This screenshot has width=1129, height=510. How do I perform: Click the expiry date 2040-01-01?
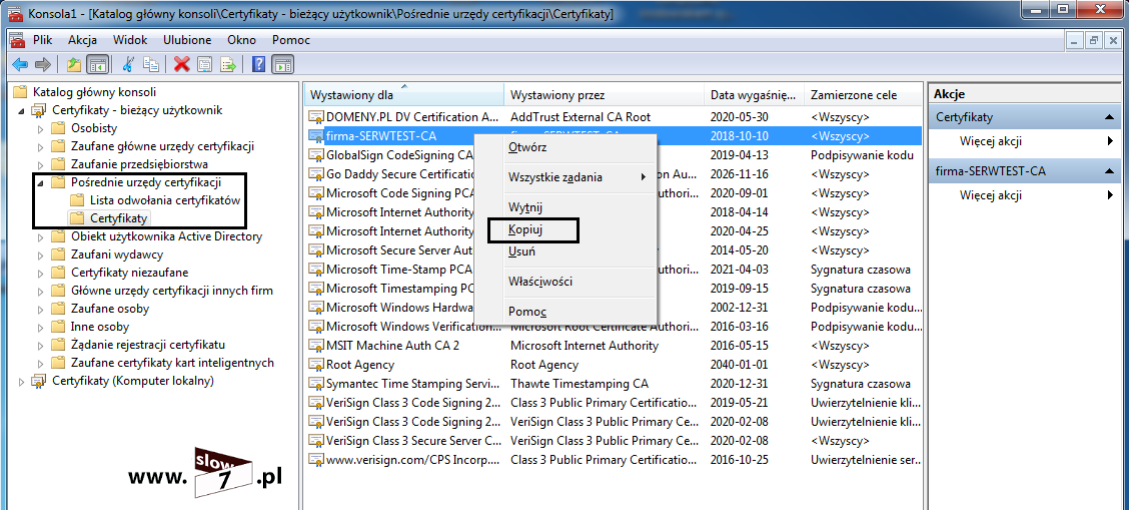tap(739, 364)
